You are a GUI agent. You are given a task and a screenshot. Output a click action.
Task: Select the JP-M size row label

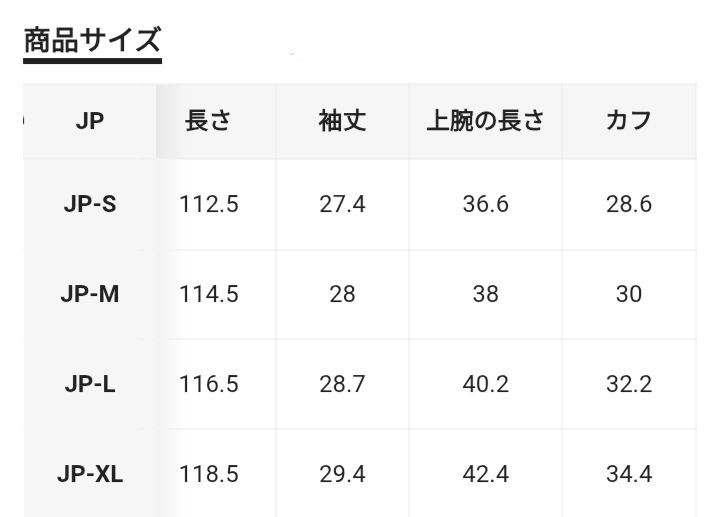pos(90,294)
